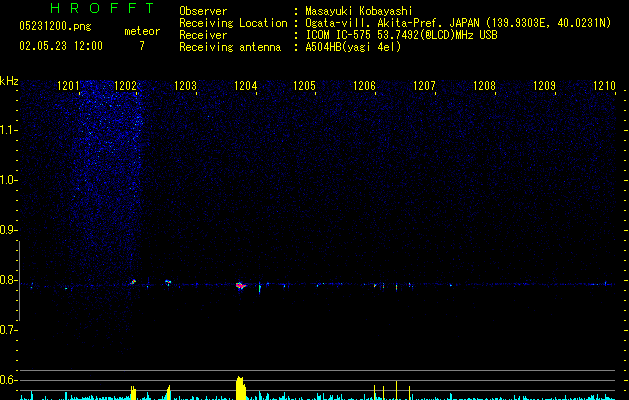Click time marker 1203
Screen dimensions: 629x400
[x=185, y=86]
